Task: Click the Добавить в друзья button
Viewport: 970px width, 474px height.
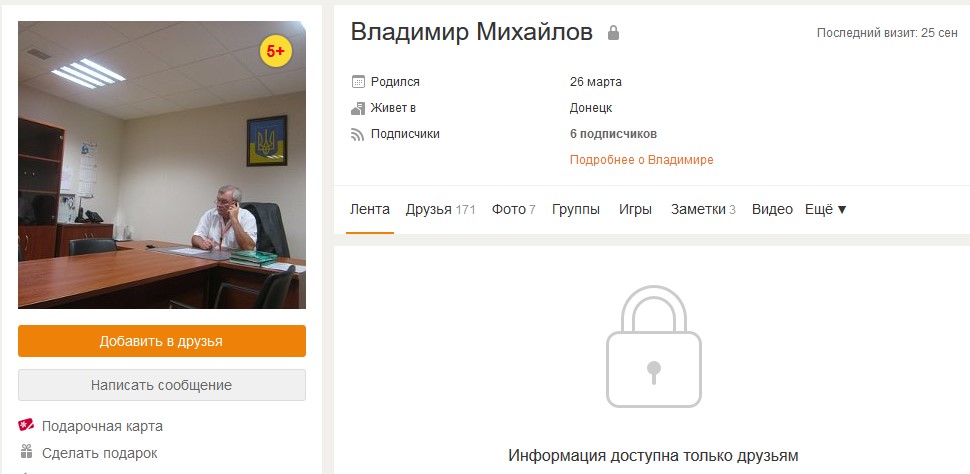Action: click(161, 341)
